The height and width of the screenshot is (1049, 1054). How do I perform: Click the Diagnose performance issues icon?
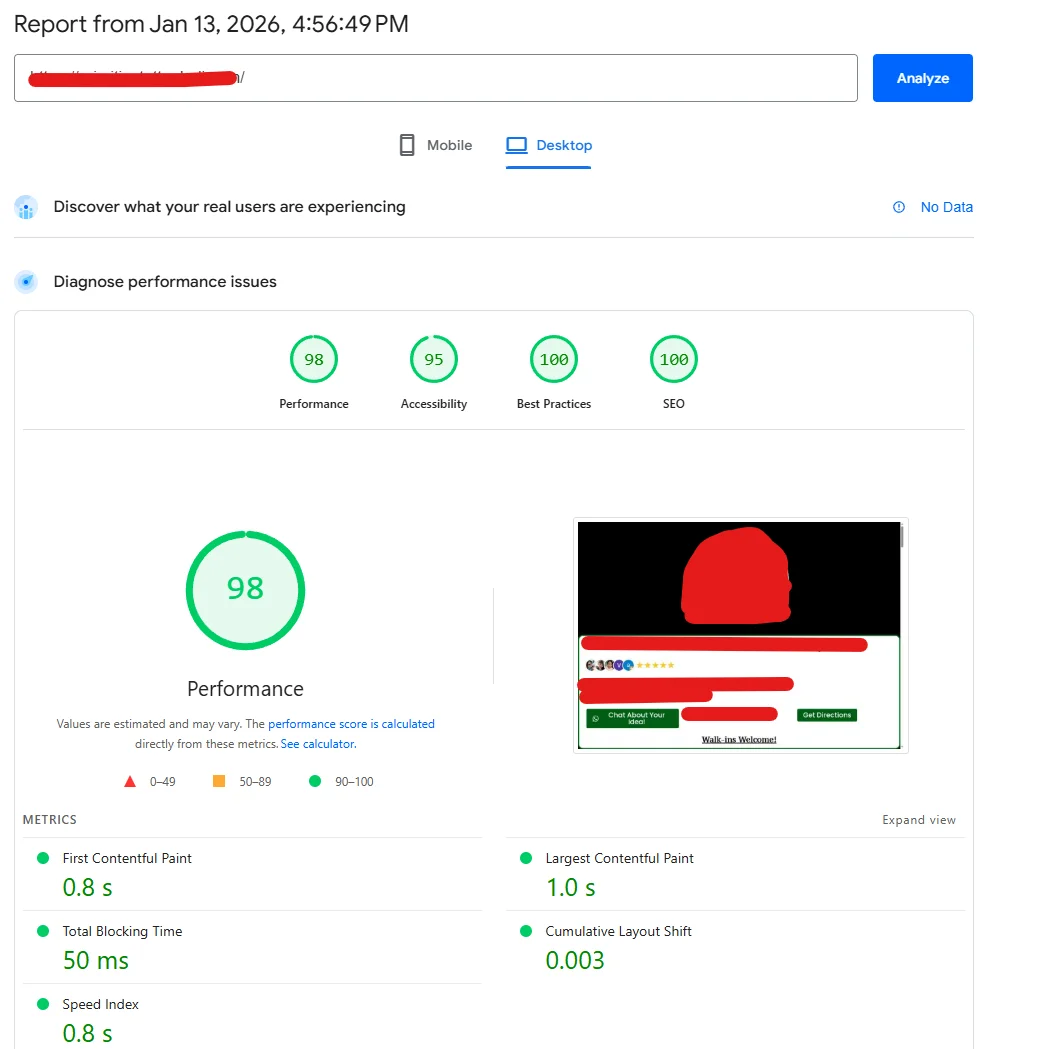click(x=25, y=282)
